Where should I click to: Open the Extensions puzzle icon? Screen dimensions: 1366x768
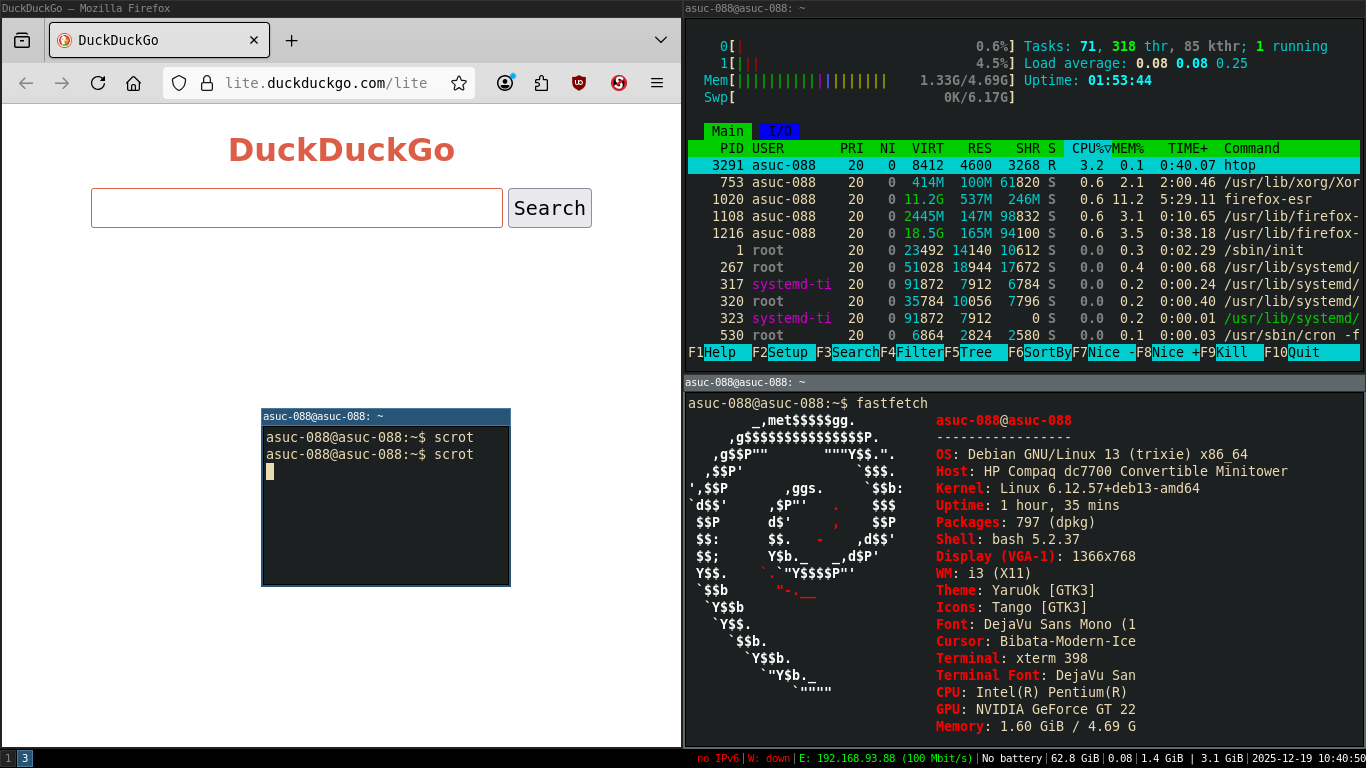click(541, 83)
